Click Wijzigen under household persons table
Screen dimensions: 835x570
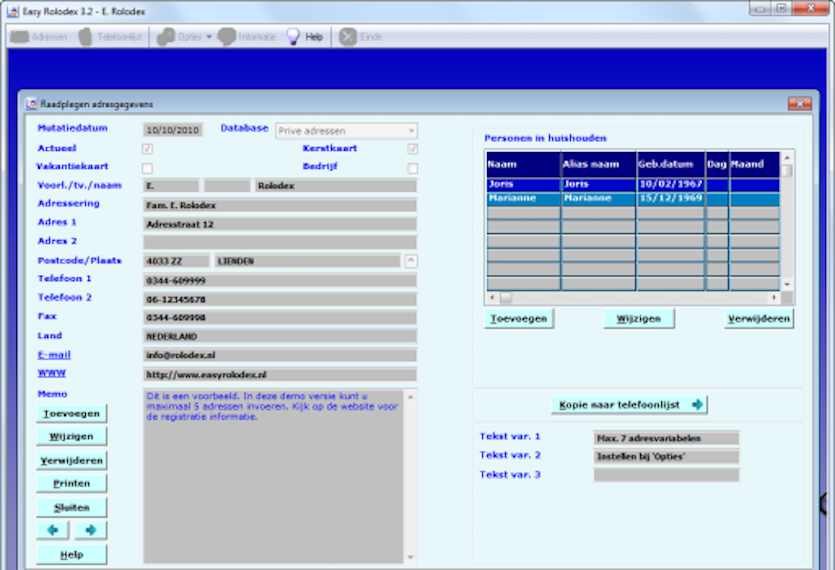tap(638, 319)
